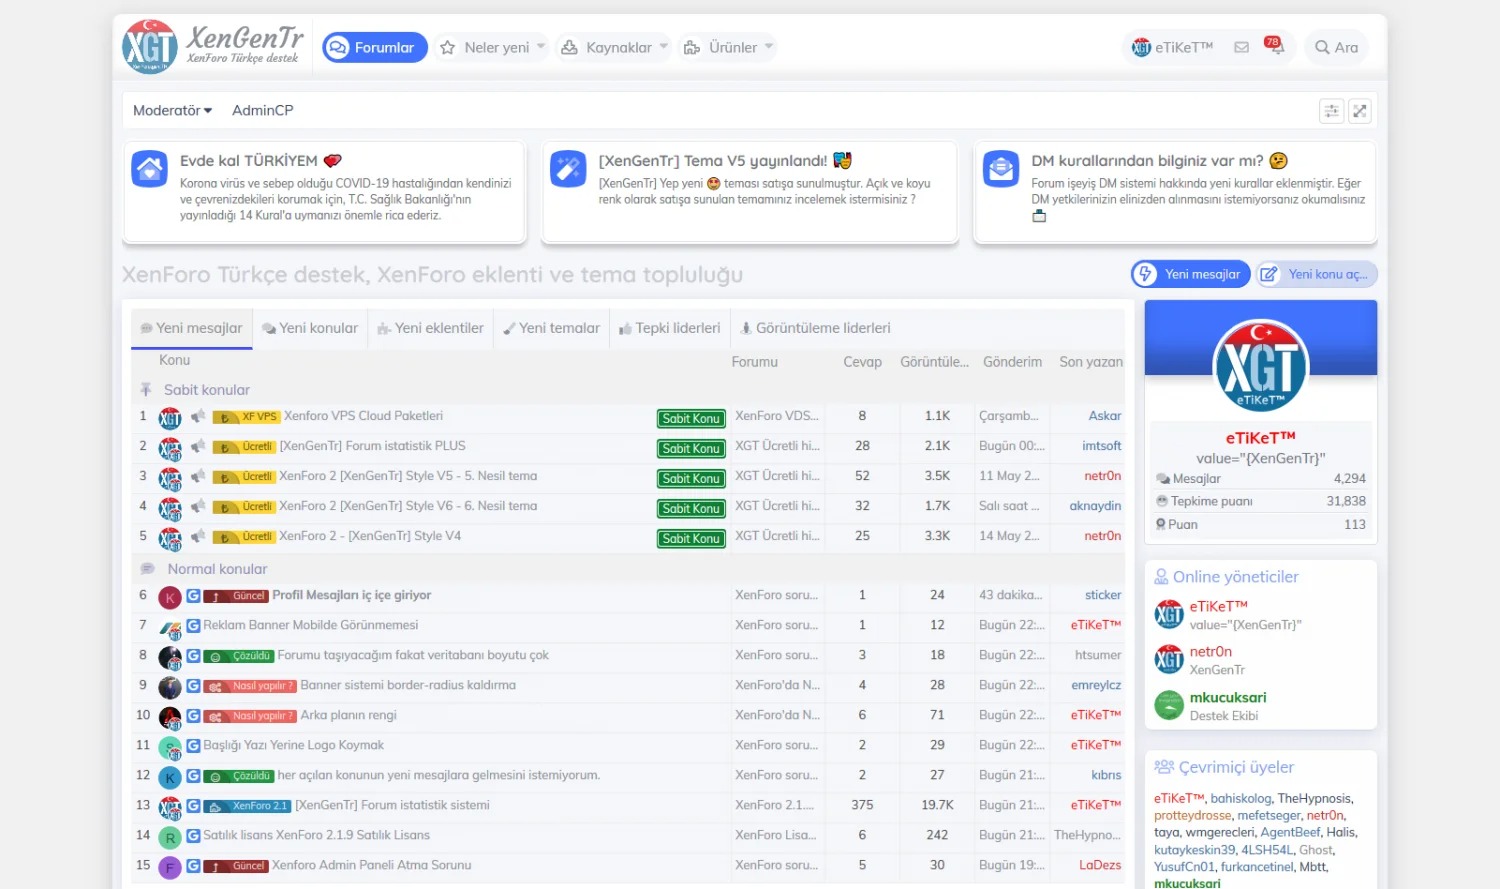Open Çevrimiçi üyeler heading link
The image size is (1500, 889).
tap(1236, 767)
